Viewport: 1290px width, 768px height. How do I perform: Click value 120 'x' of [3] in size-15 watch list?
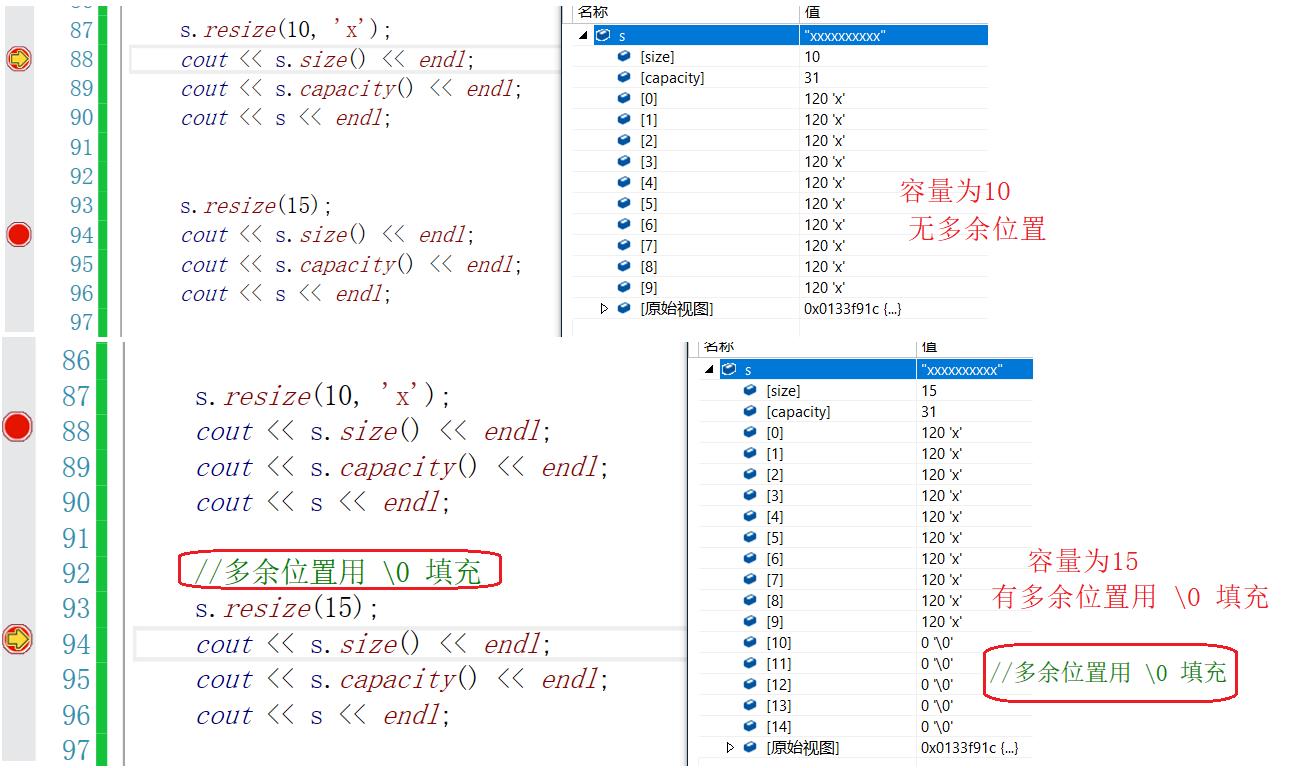pos(941,496)
